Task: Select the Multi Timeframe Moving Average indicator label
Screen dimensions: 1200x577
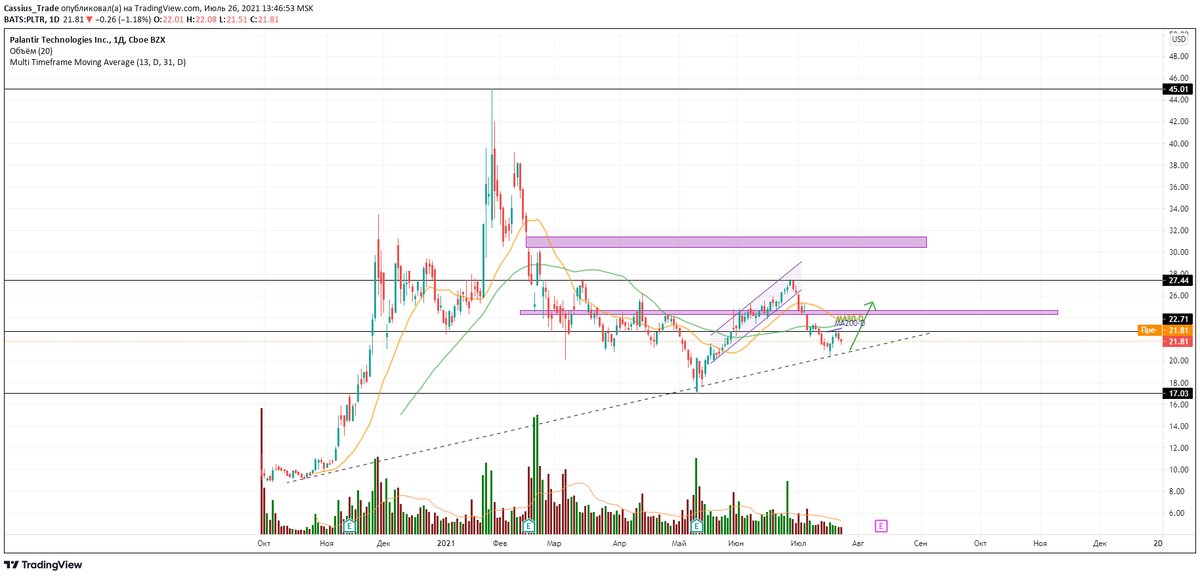Action: click(97, 62)
